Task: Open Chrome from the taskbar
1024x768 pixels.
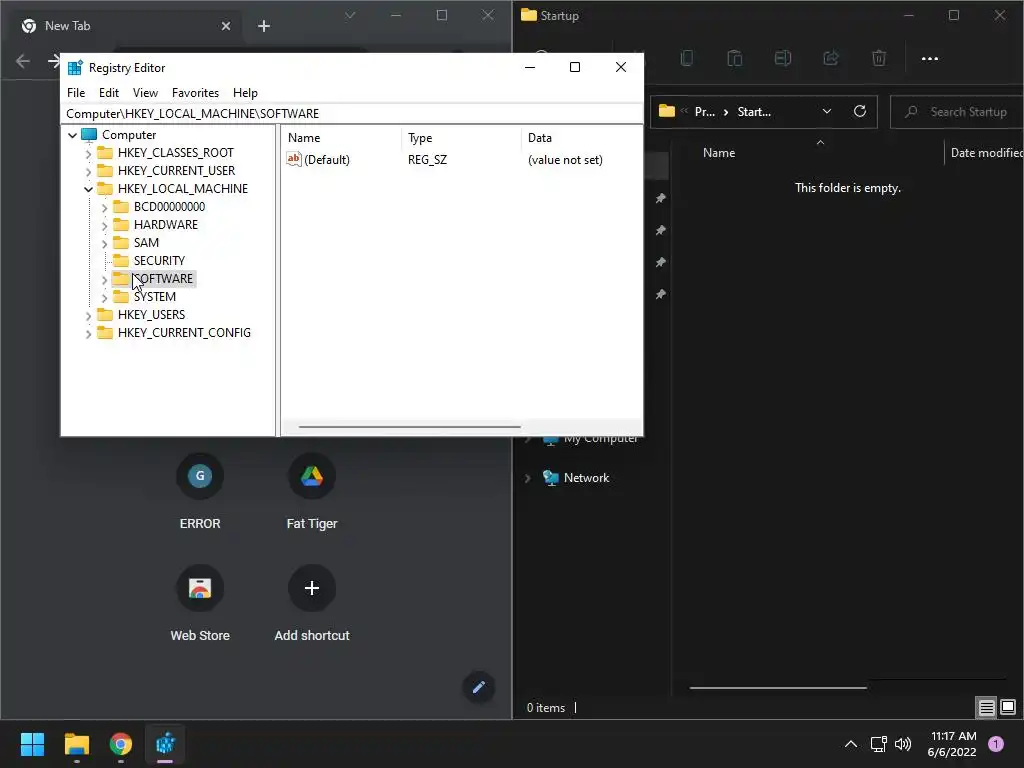Action: [x=120, y=744]
